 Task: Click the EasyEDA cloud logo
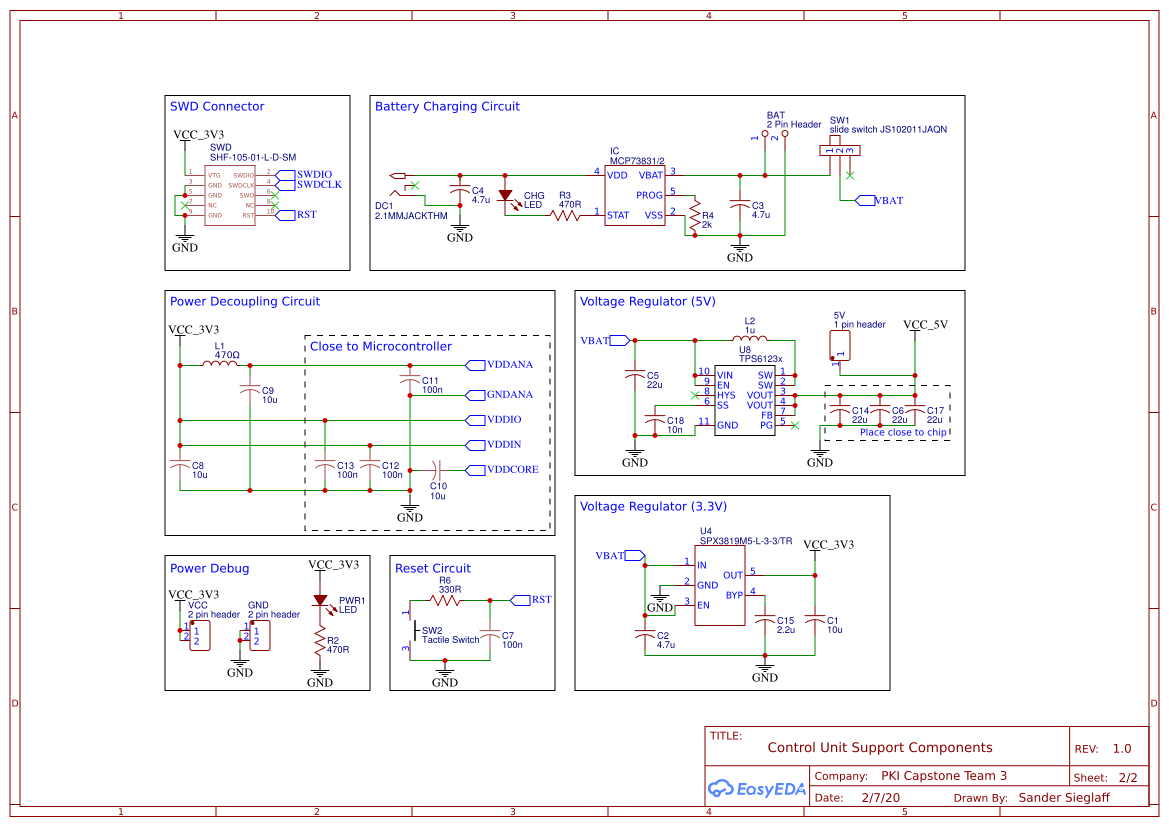722,789
